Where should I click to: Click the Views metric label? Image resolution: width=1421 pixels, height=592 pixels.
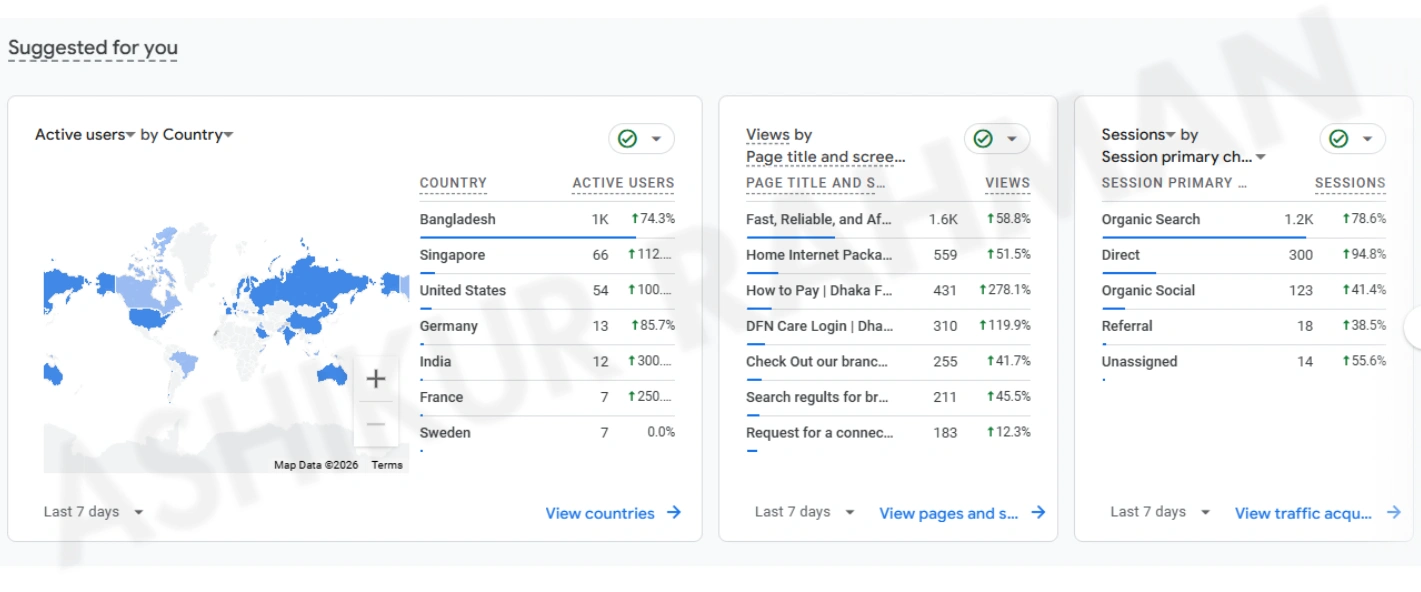tap(768, 135)
